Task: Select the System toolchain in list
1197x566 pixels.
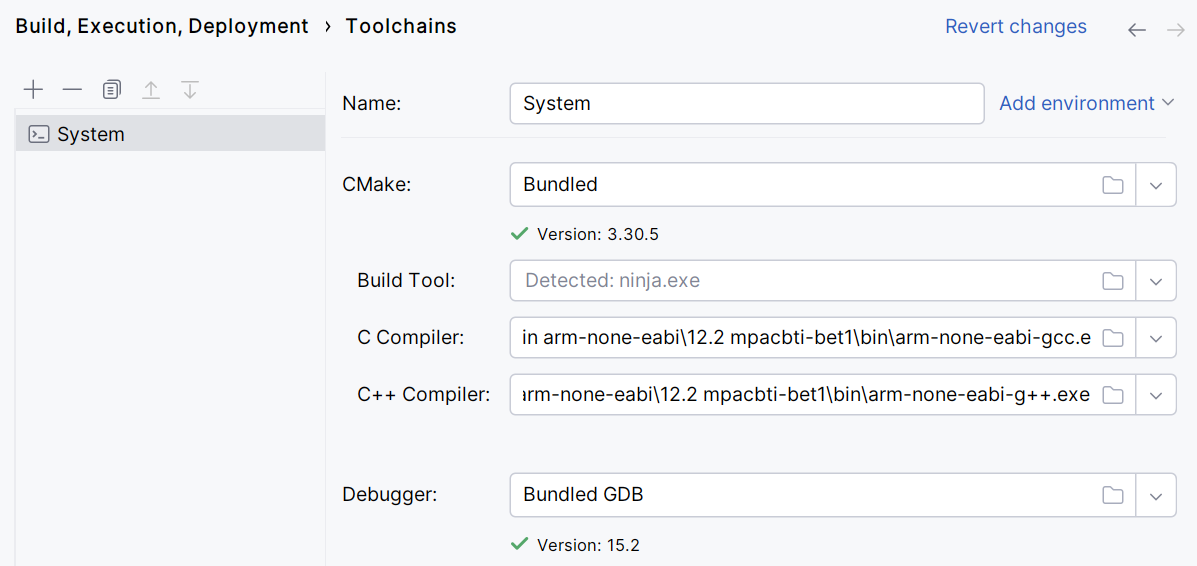Action: [x=90, y=134]
